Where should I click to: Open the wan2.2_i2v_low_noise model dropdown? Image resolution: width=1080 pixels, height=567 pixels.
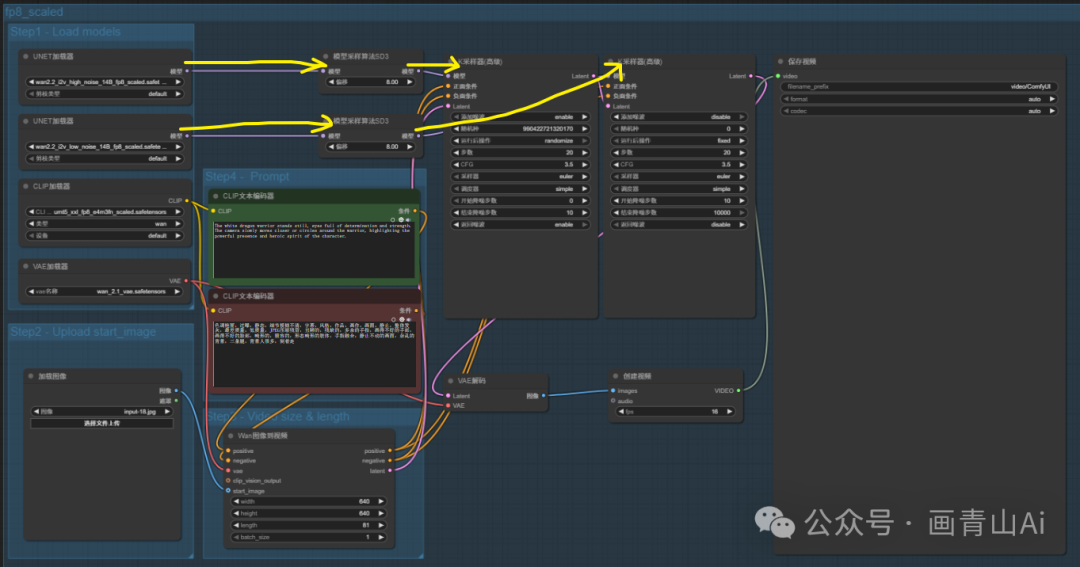coord(105,147)
